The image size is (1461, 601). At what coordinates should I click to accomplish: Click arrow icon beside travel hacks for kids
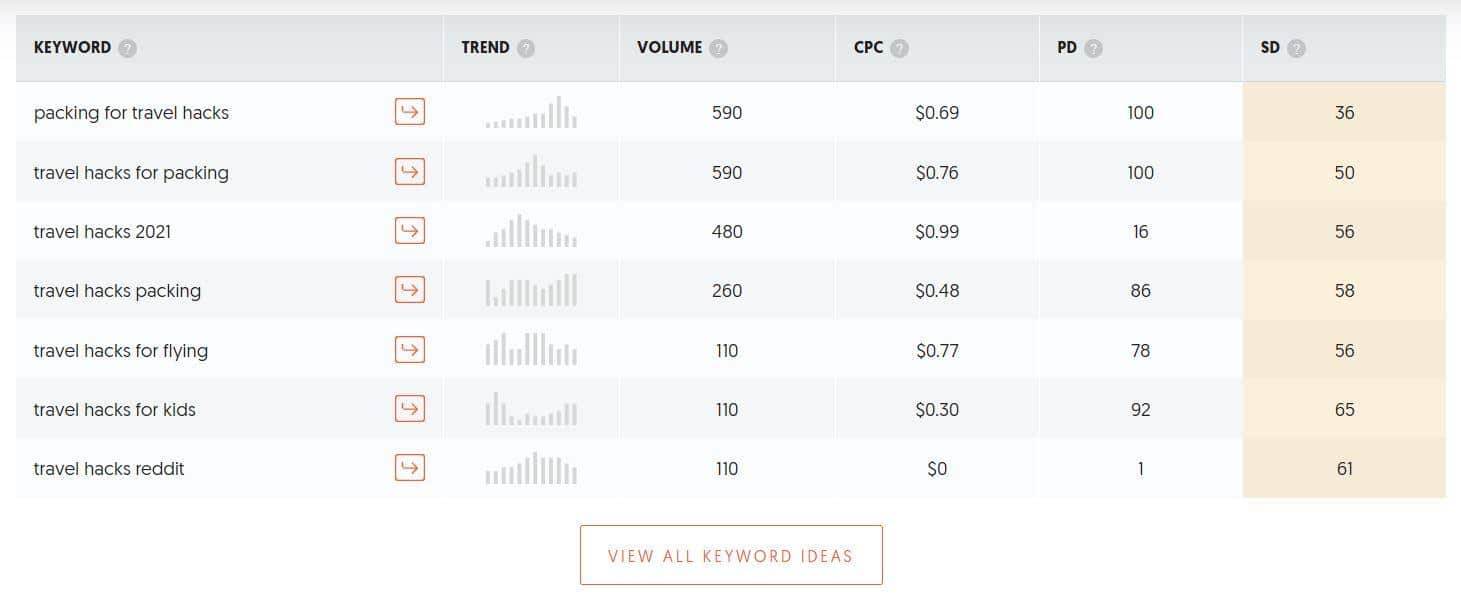(410, 409)
